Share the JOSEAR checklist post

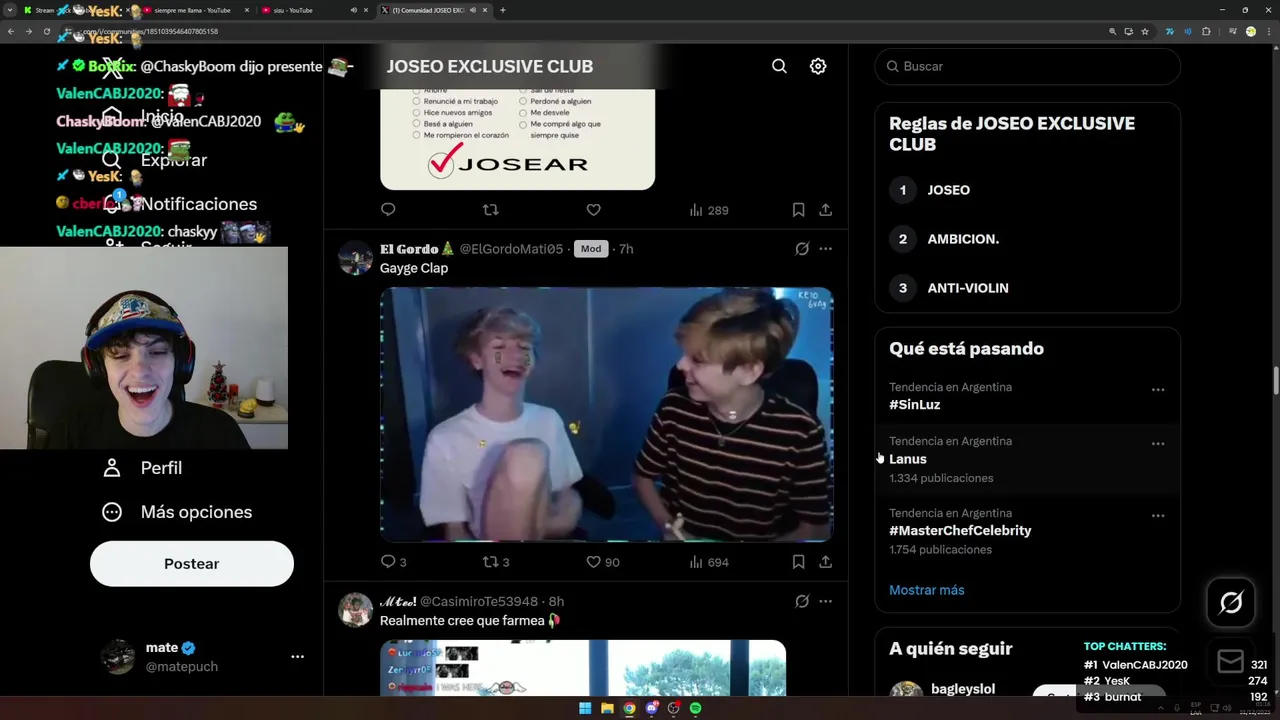point(825,210)
